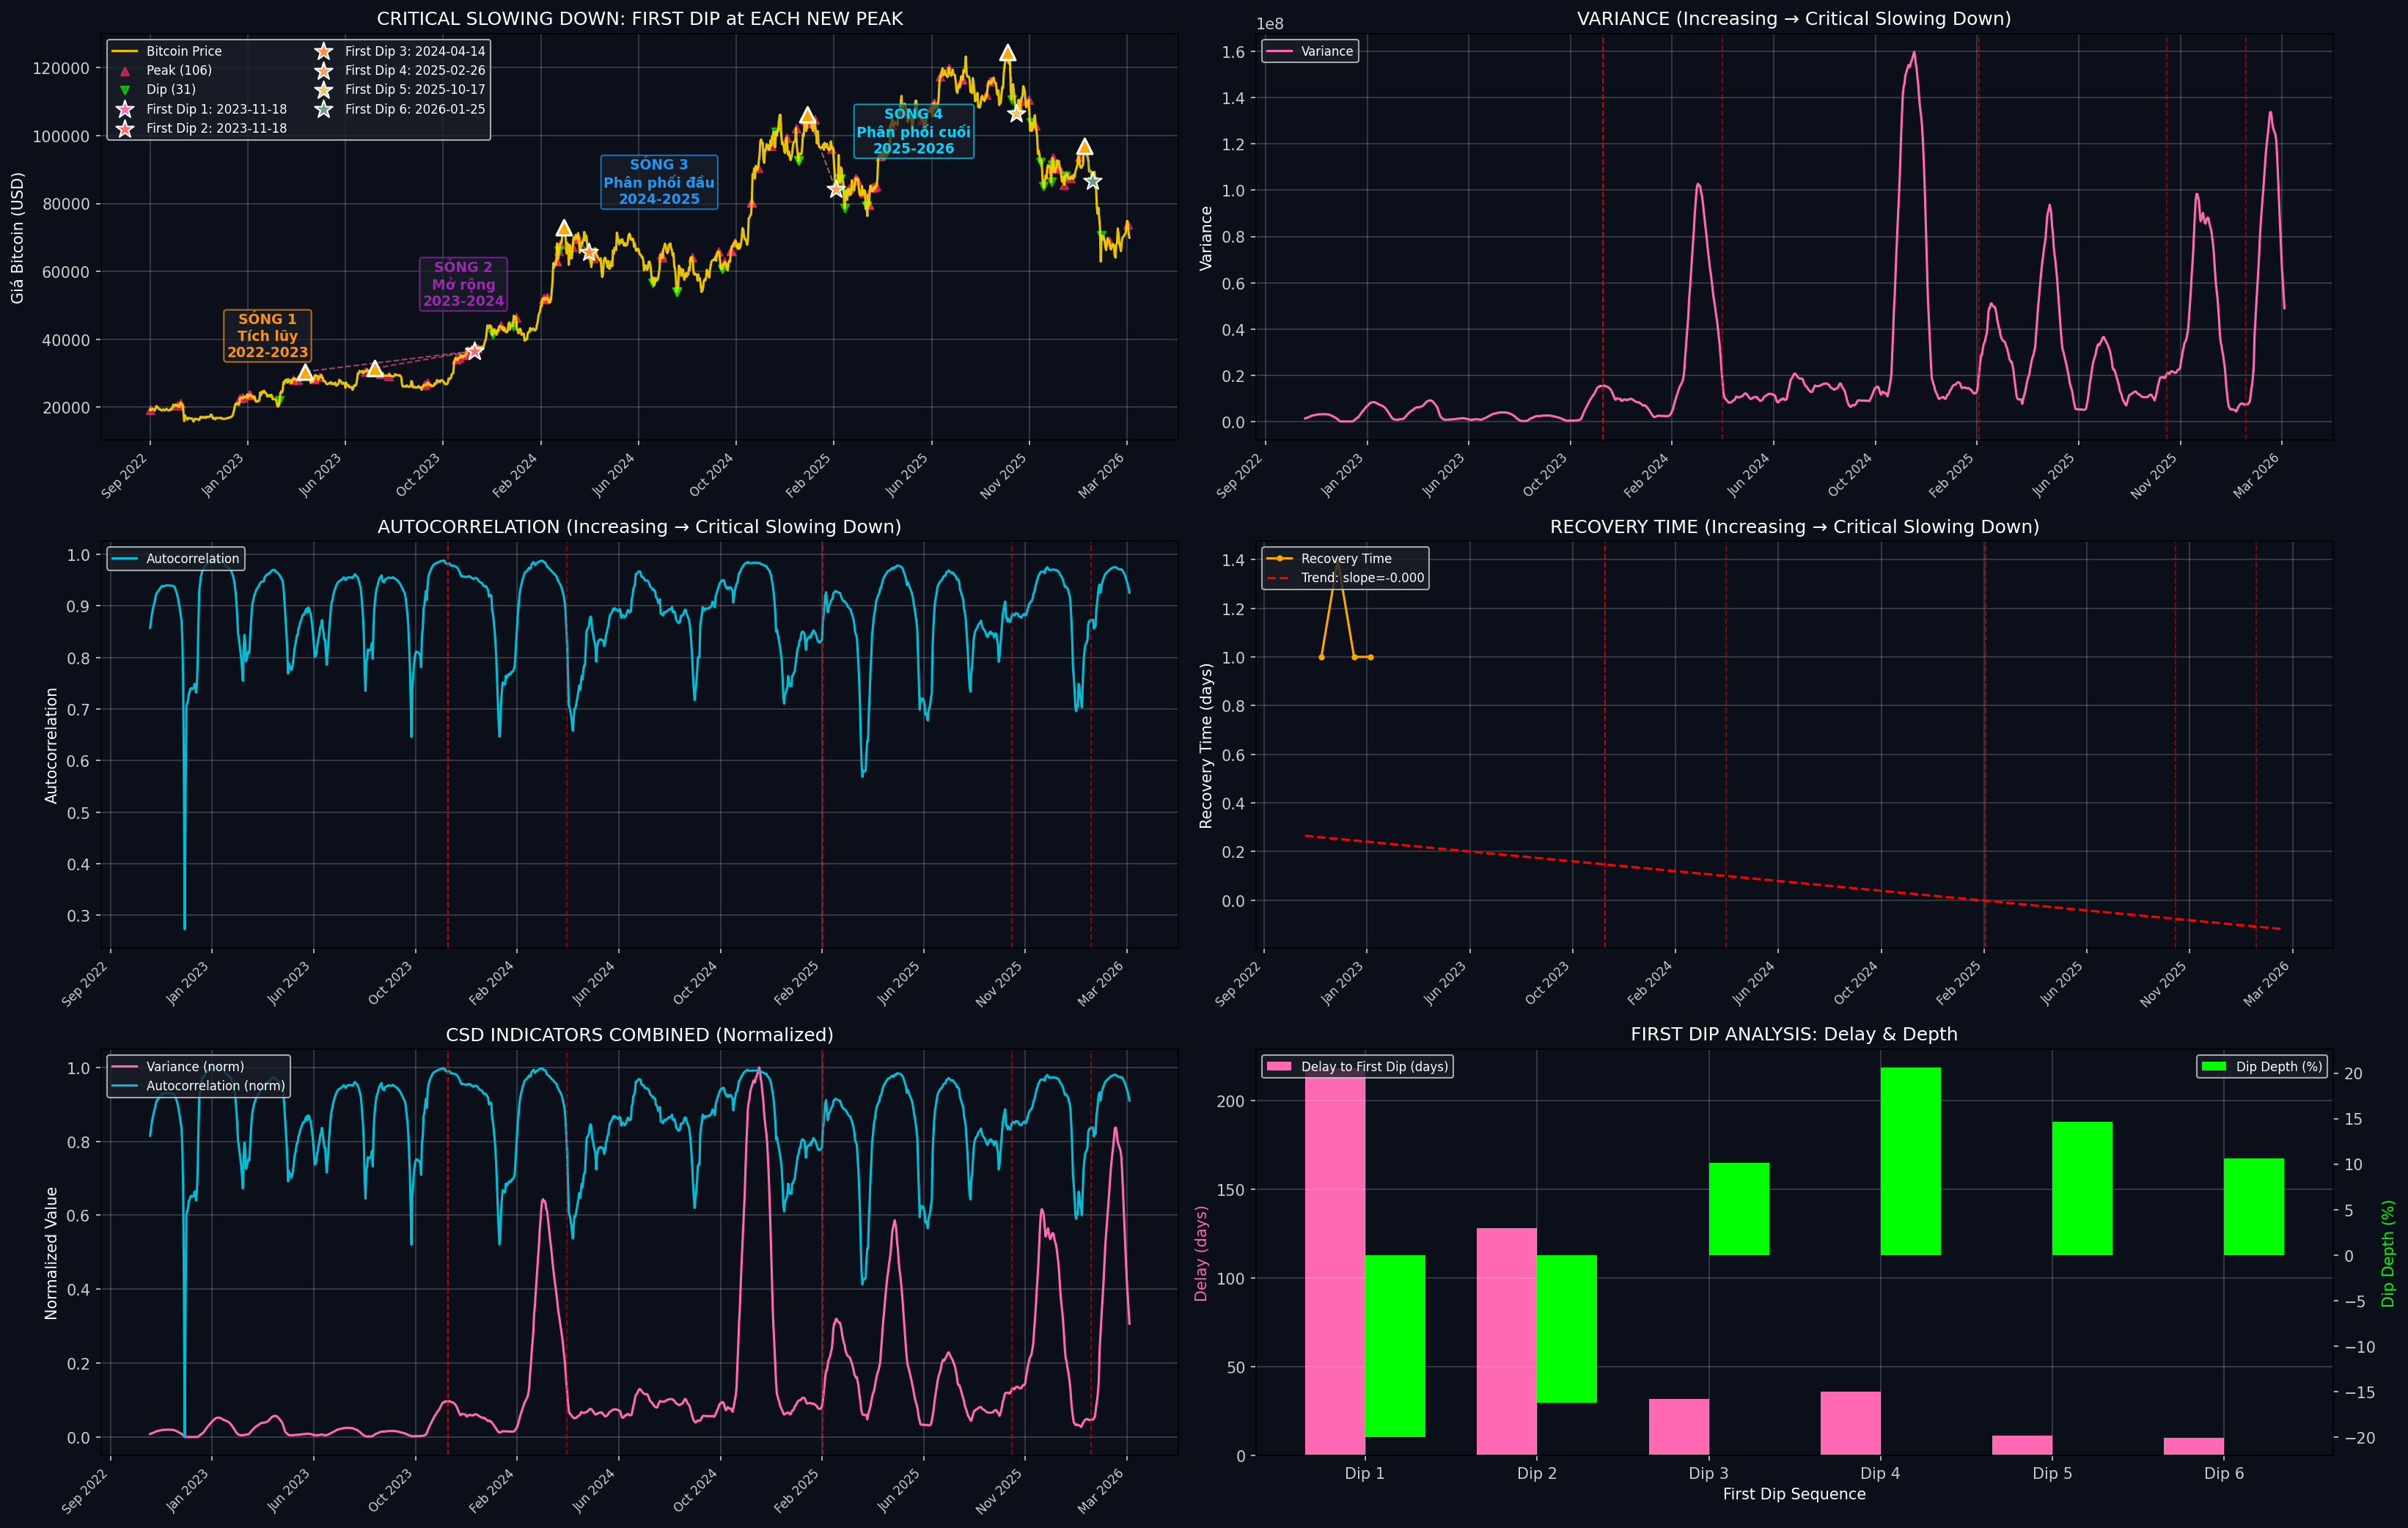Viewport: 2408px width, 1528px height.
Task: Click the green Dip Depth (%) legend swatch
Action: point(2214,1067)
